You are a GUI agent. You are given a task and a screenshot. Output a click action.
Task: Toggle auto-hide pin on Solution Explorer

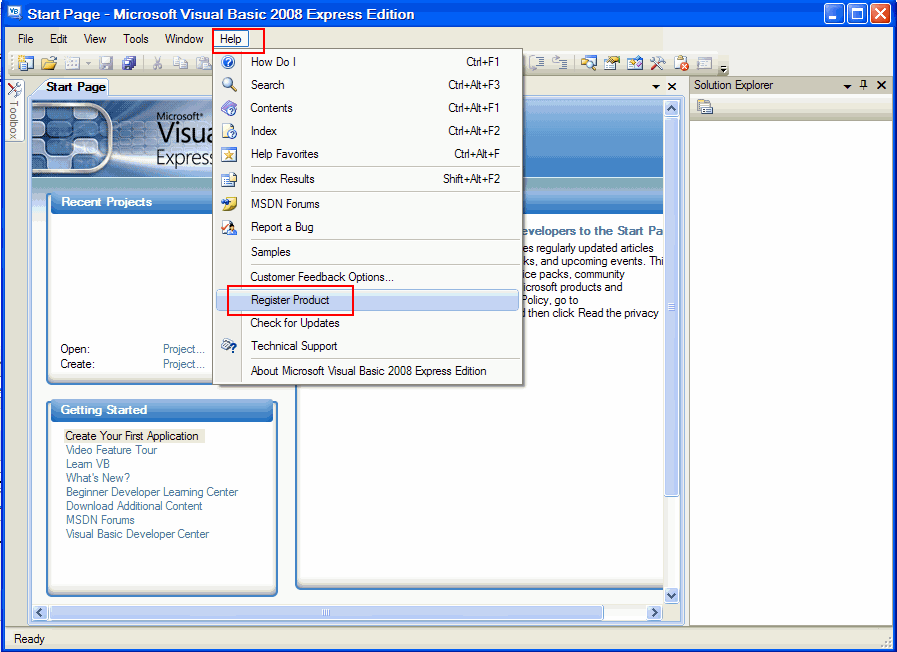(863, 85)
